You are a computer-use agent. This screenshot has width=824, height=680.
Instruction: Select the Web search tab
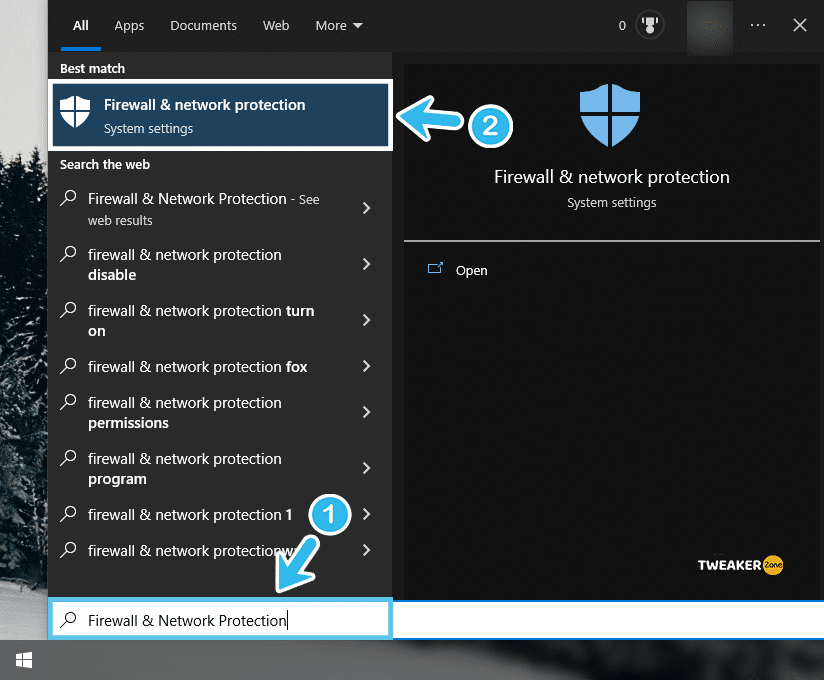[276, 26]
